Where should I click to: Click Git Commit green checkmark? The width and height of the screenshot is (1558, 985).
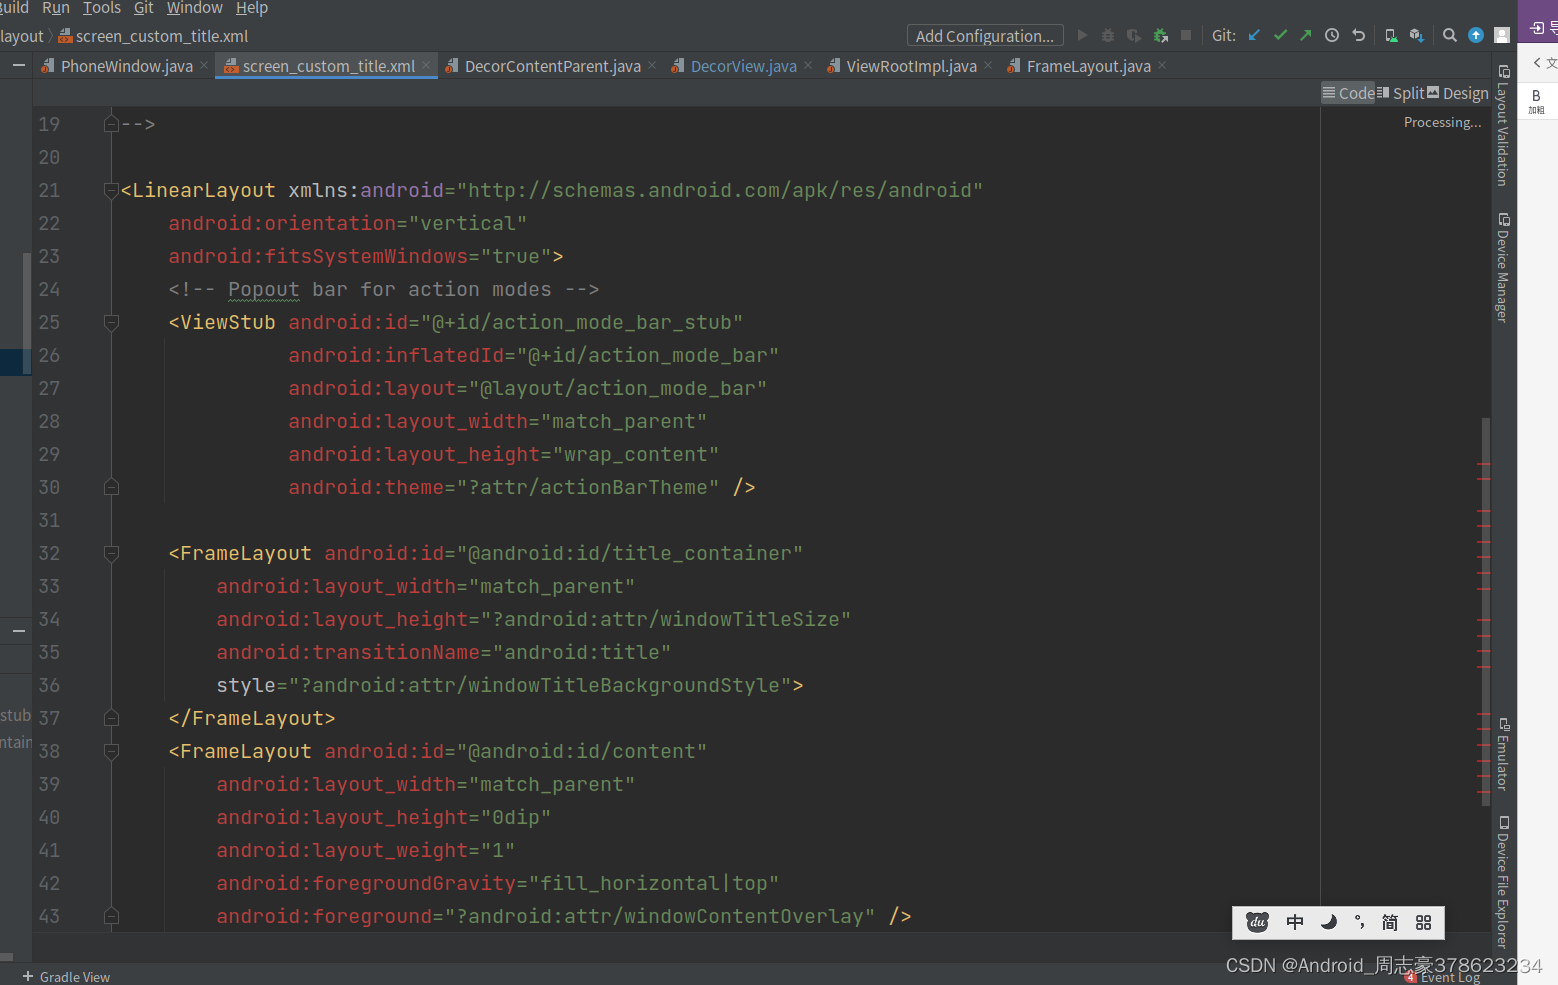(x=1280, y=35)
